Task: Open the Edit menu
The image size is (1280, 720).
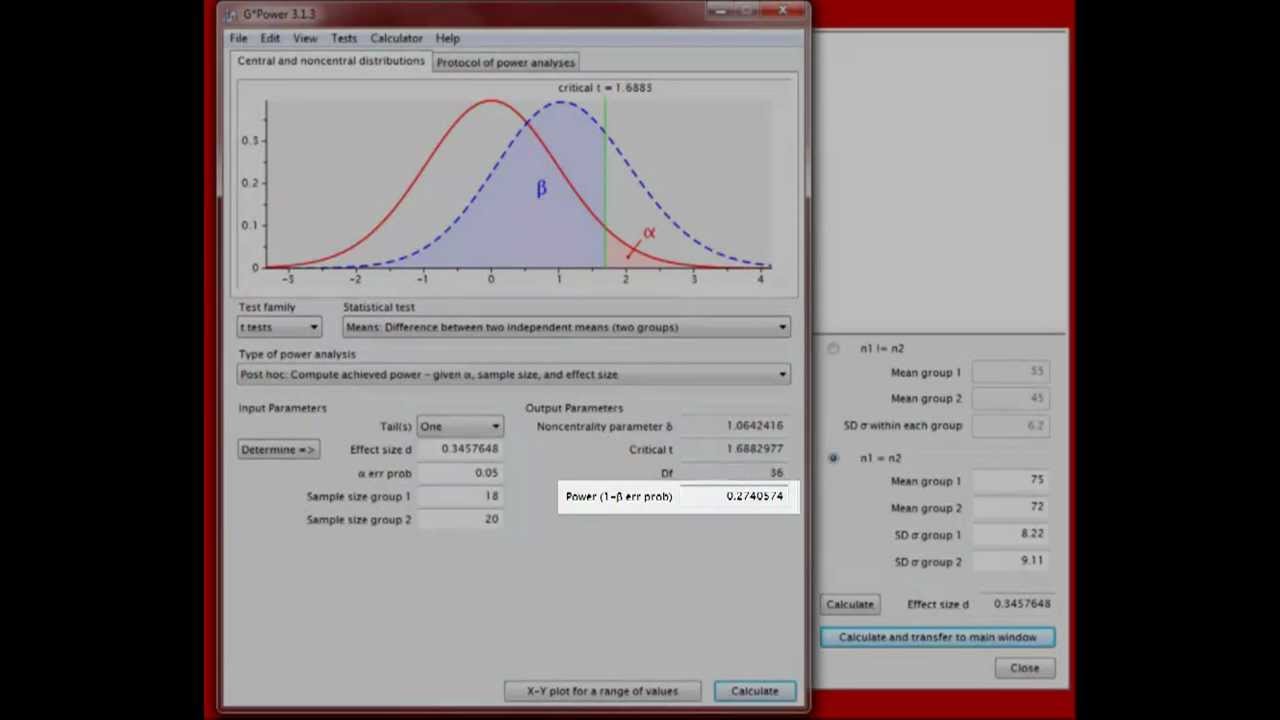Action: point(270,38)
